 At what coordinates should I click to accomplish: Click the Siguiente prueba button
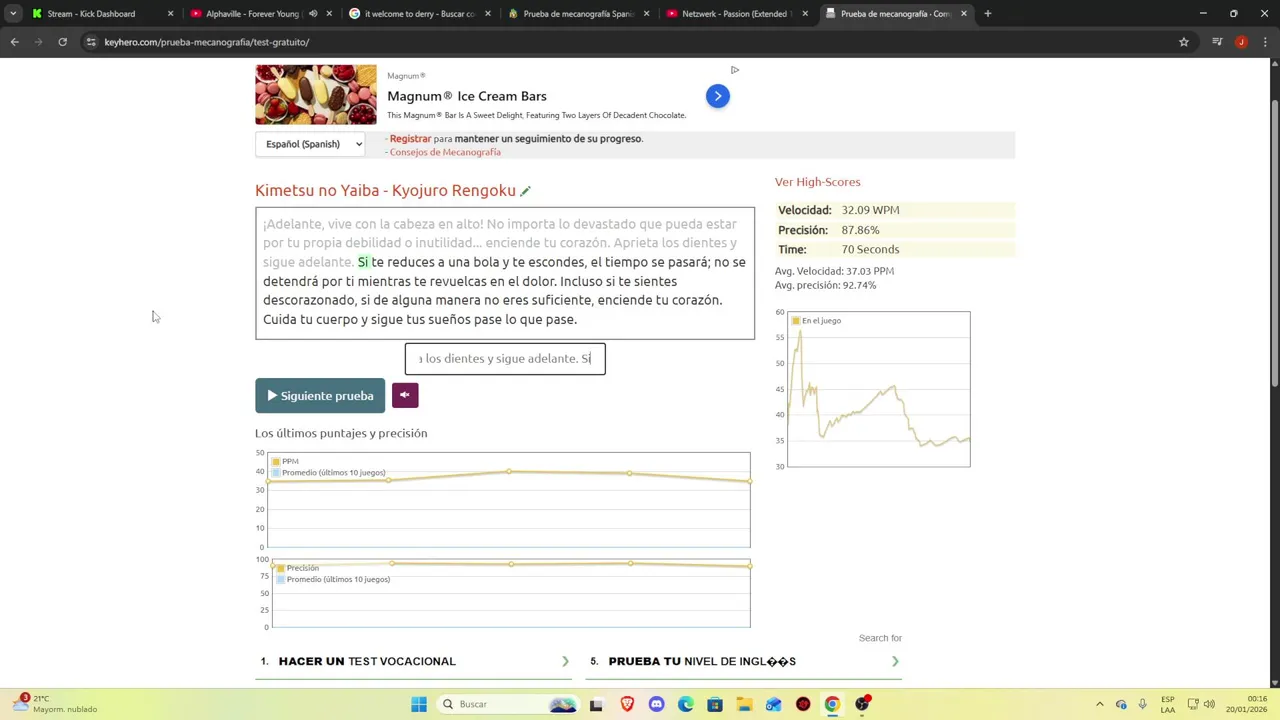(320, 395)
